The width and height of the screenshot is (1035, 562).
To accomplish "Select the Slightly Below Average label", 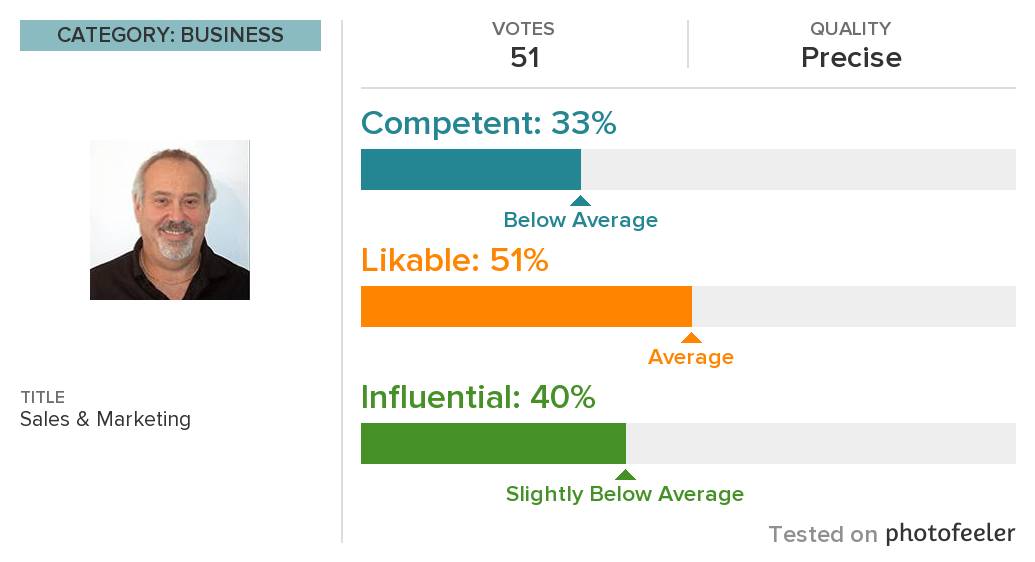I will (x=624, y=494).
